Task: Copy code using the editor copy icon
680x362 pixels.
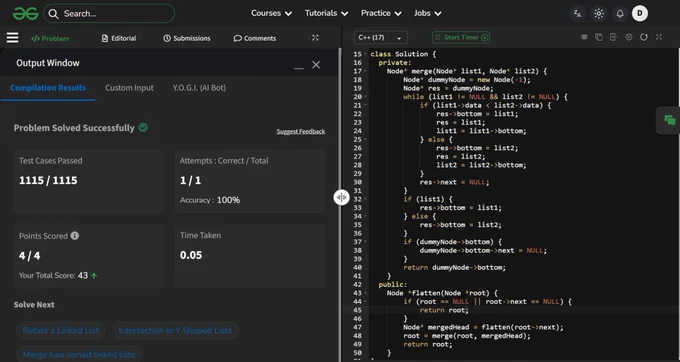Action: 599,37
